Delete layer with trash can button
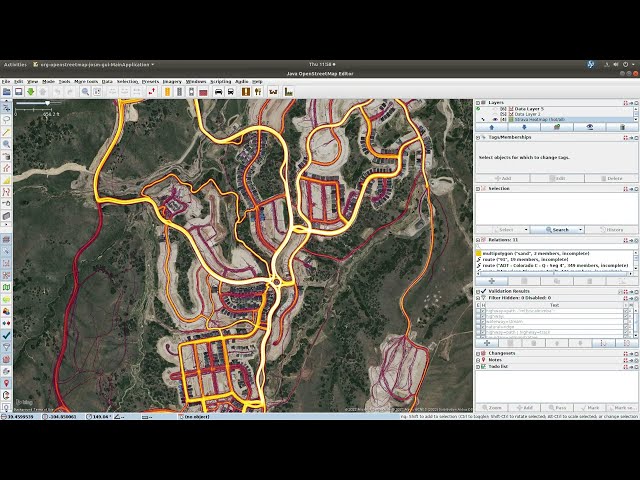640x480 pixels. point(622,127)
